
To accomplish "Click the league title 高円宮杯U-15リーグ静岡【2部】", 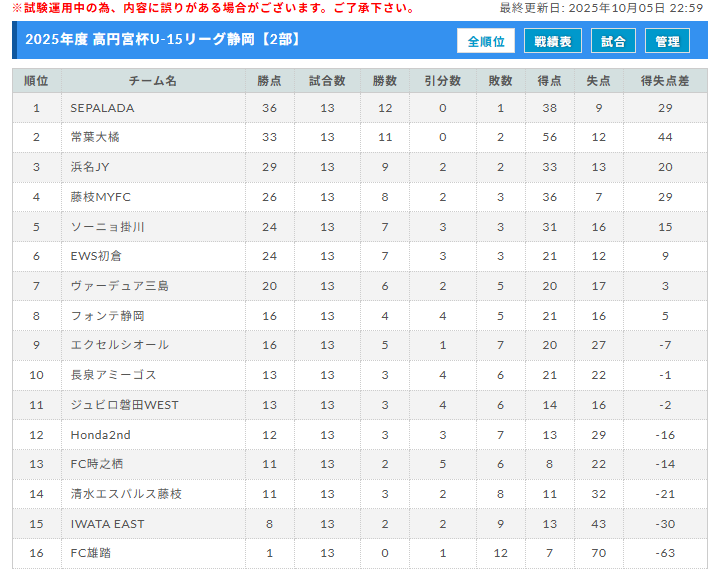I will [163, 40].
